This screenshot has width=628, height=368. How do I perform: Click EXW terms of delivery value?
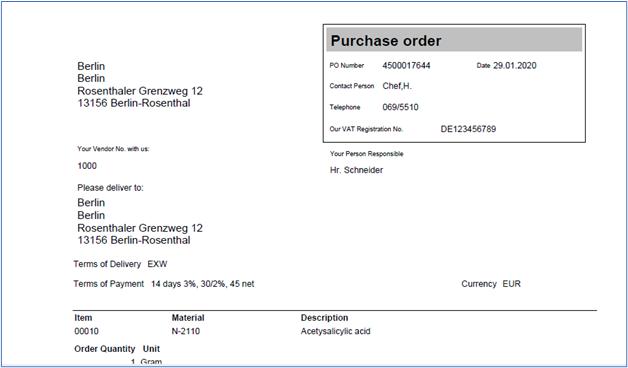click(157, 264)
